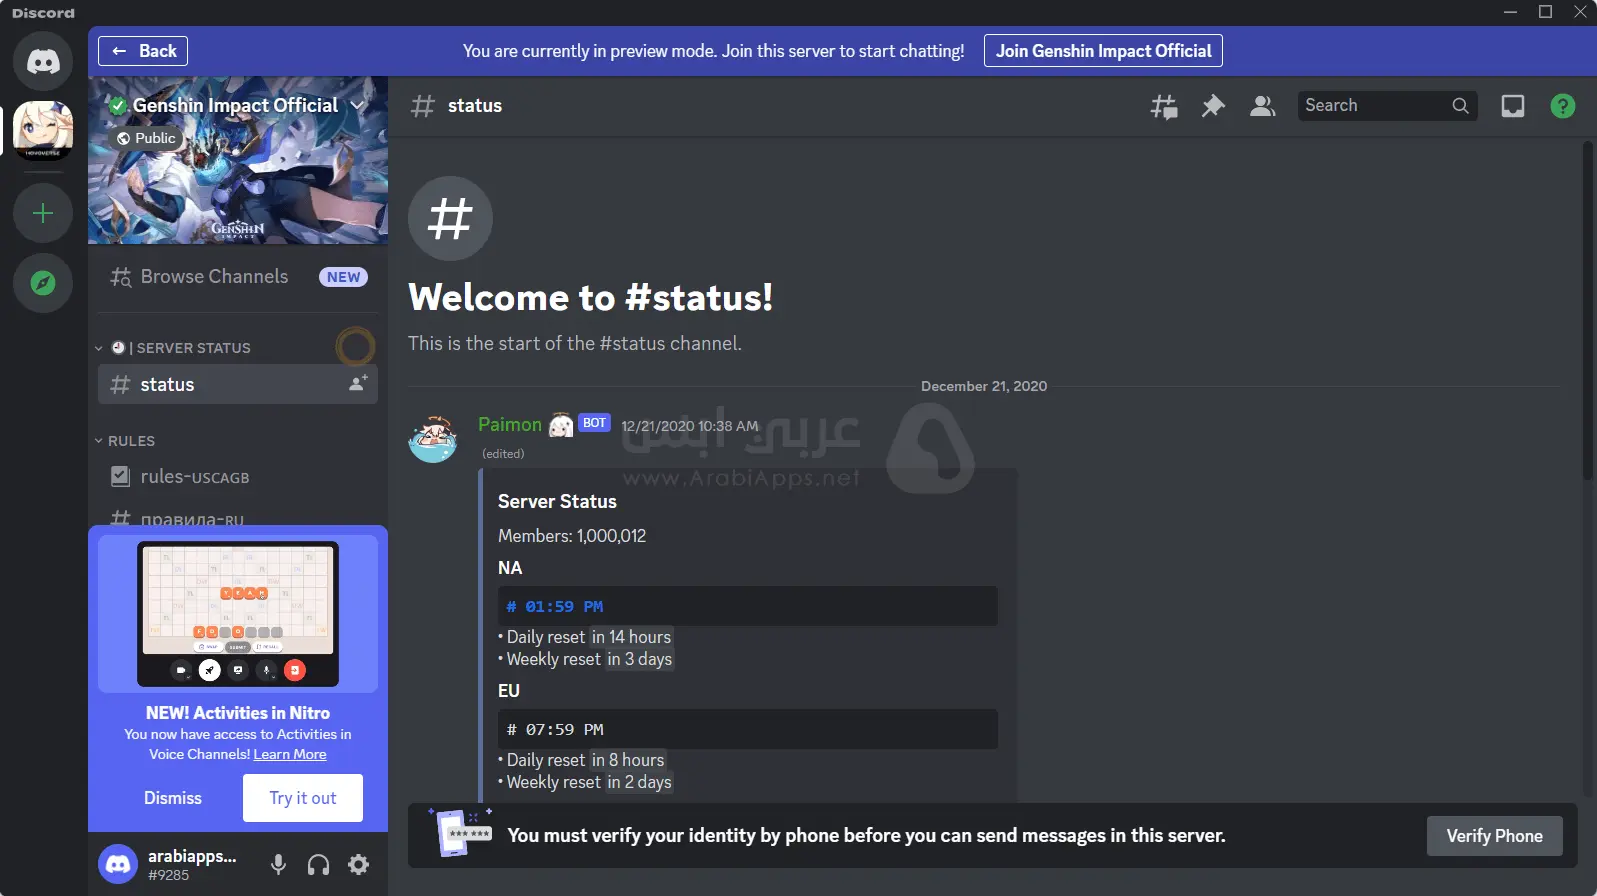
Task: Minimize the Discord window
Action: tap(1510, 12)
